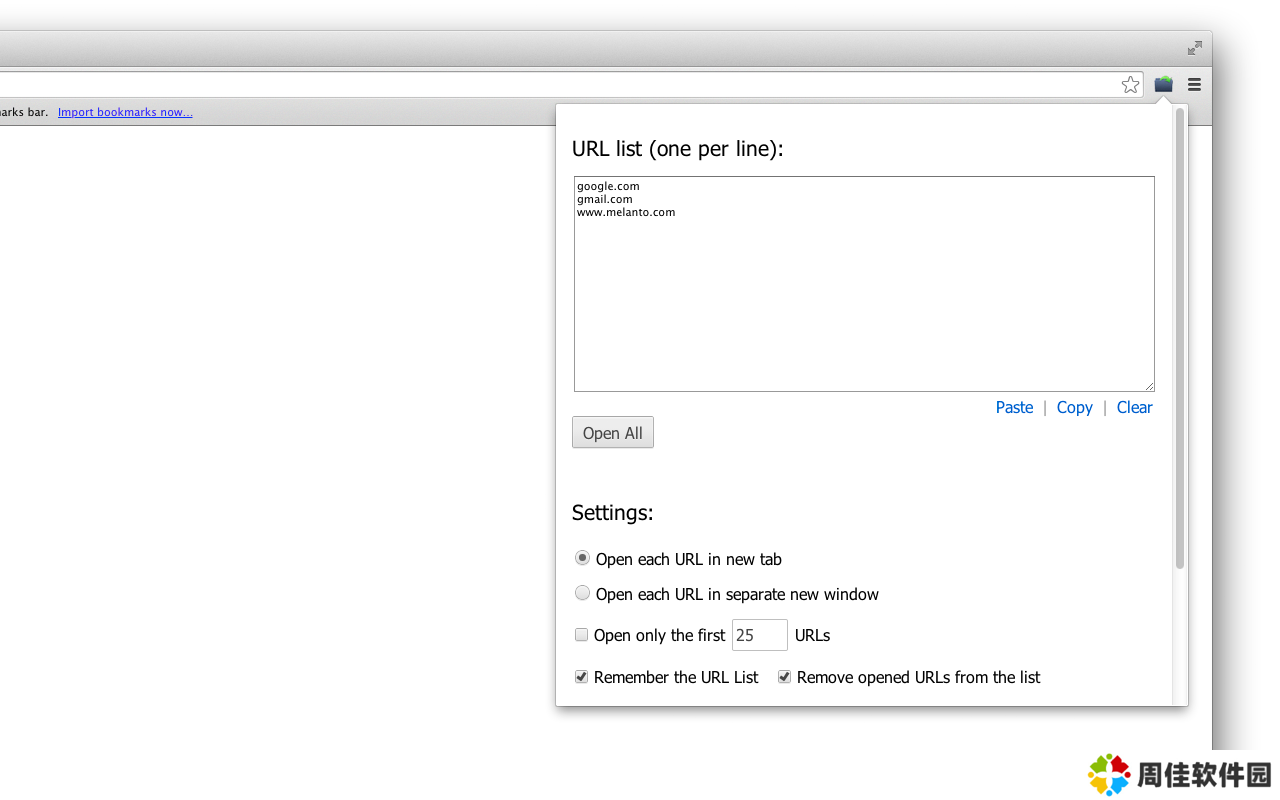The height and width of the screenshot is (800, 1280).
Task: Click the colorful watermark logo icon
Action: [1109, 775]
